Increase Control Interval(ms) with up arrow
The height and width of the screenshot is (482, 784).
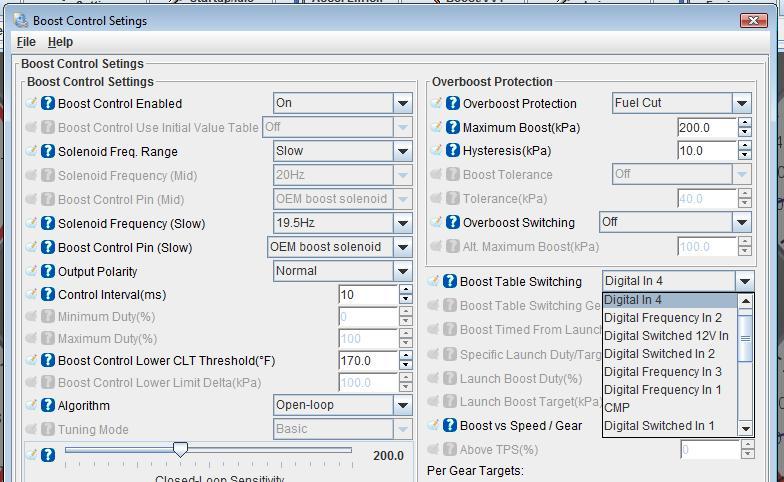click(x=406, y=290)
